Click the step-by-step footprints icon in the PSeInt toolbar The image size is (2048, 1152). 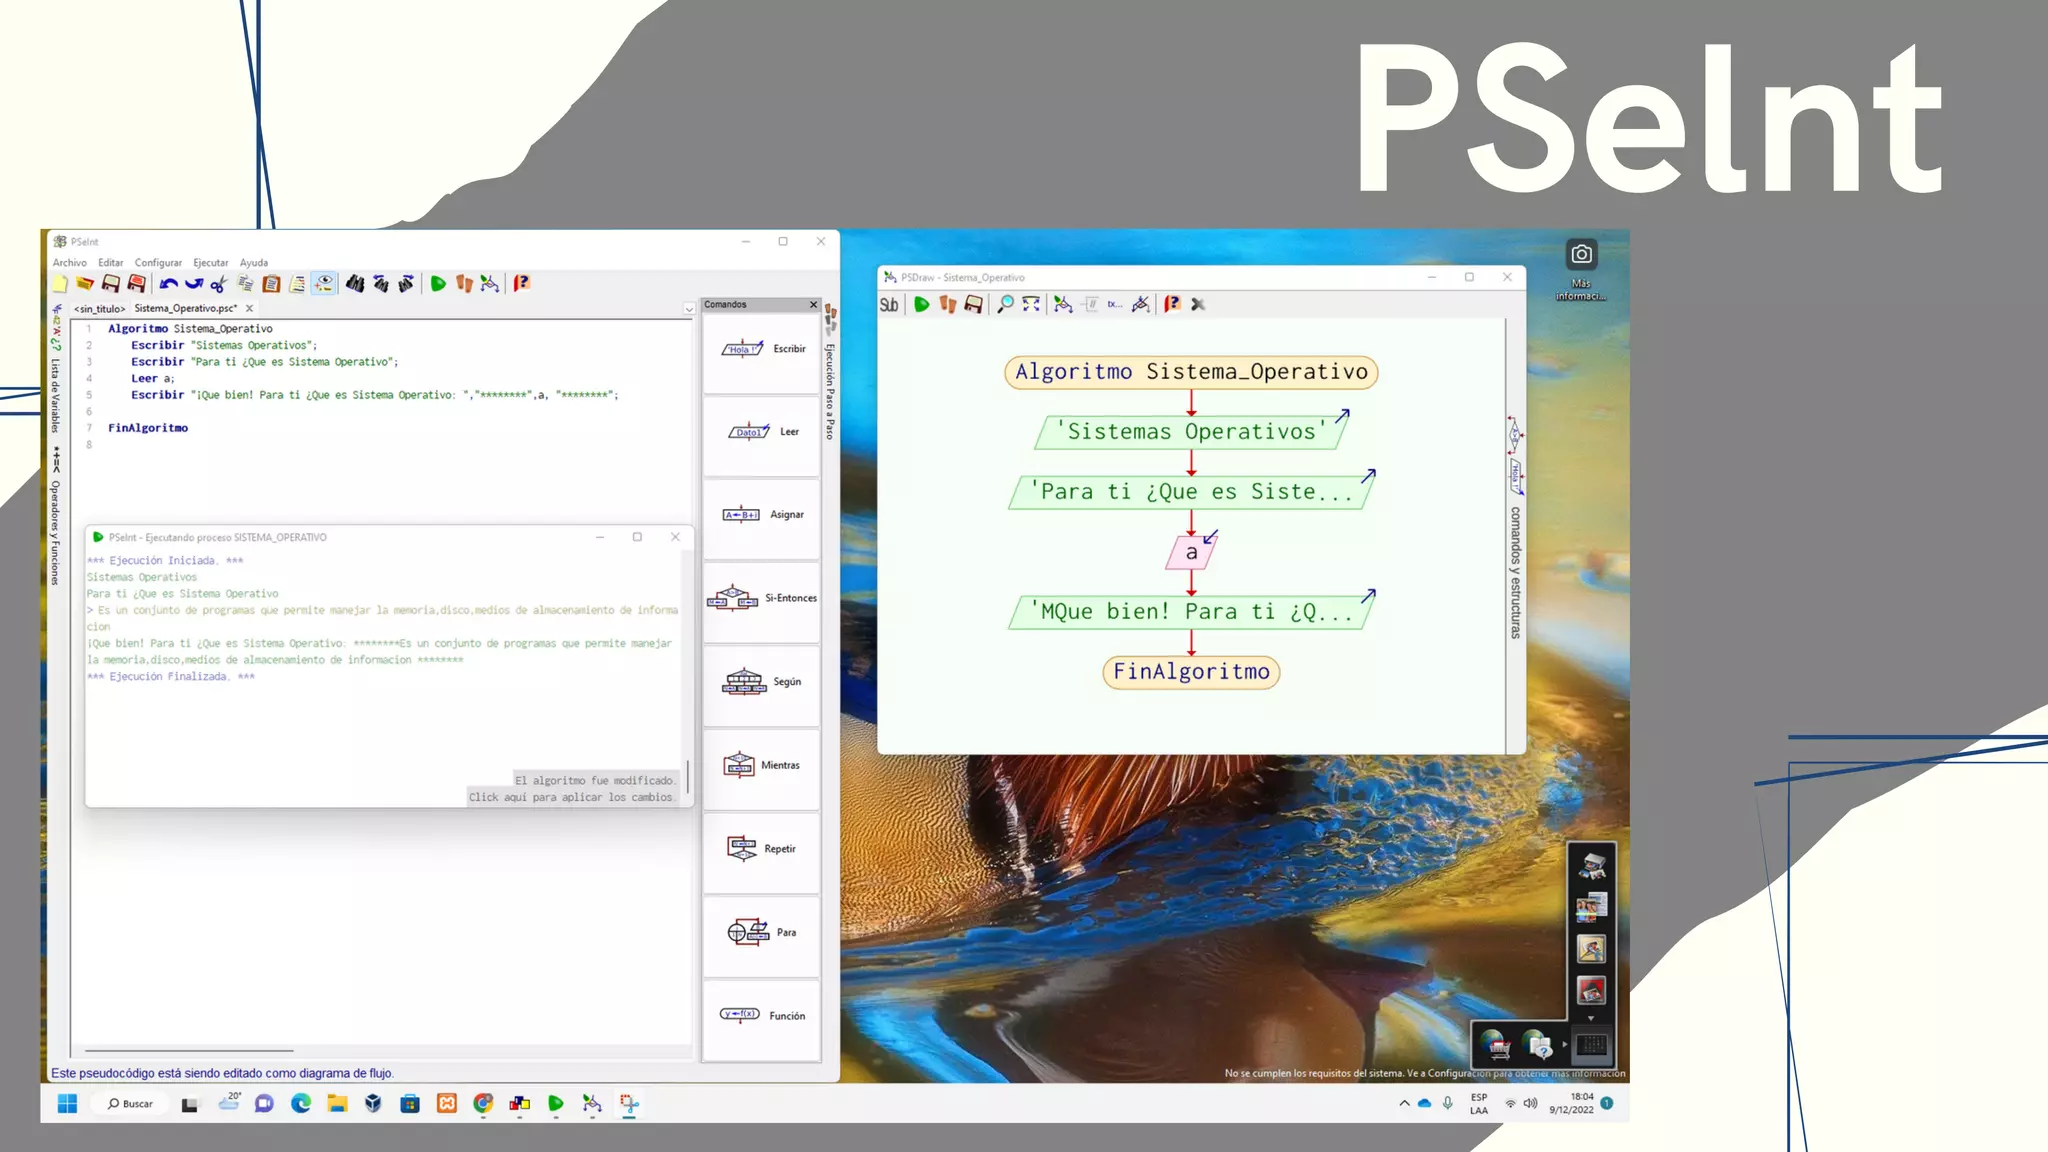[464, 284]
